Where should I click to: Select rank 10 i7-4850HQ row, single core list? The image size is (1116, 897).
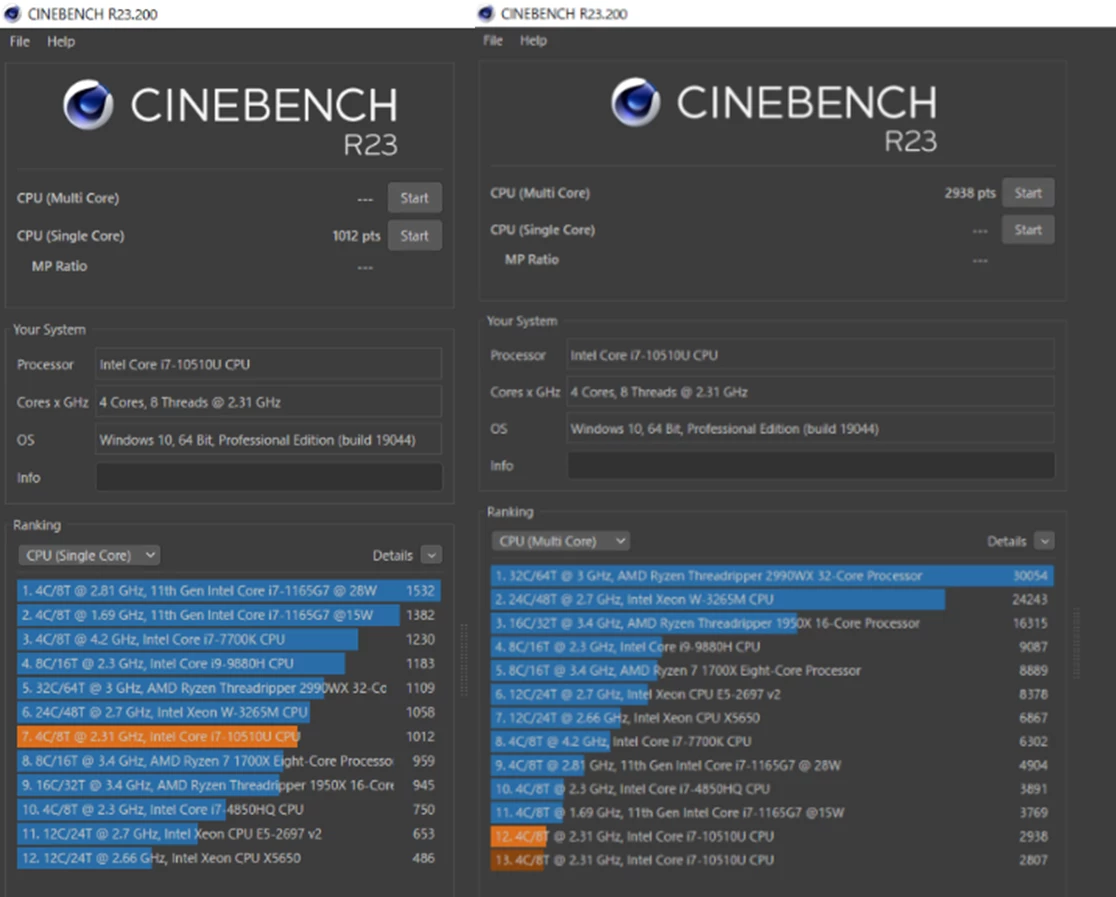[228, 809]
